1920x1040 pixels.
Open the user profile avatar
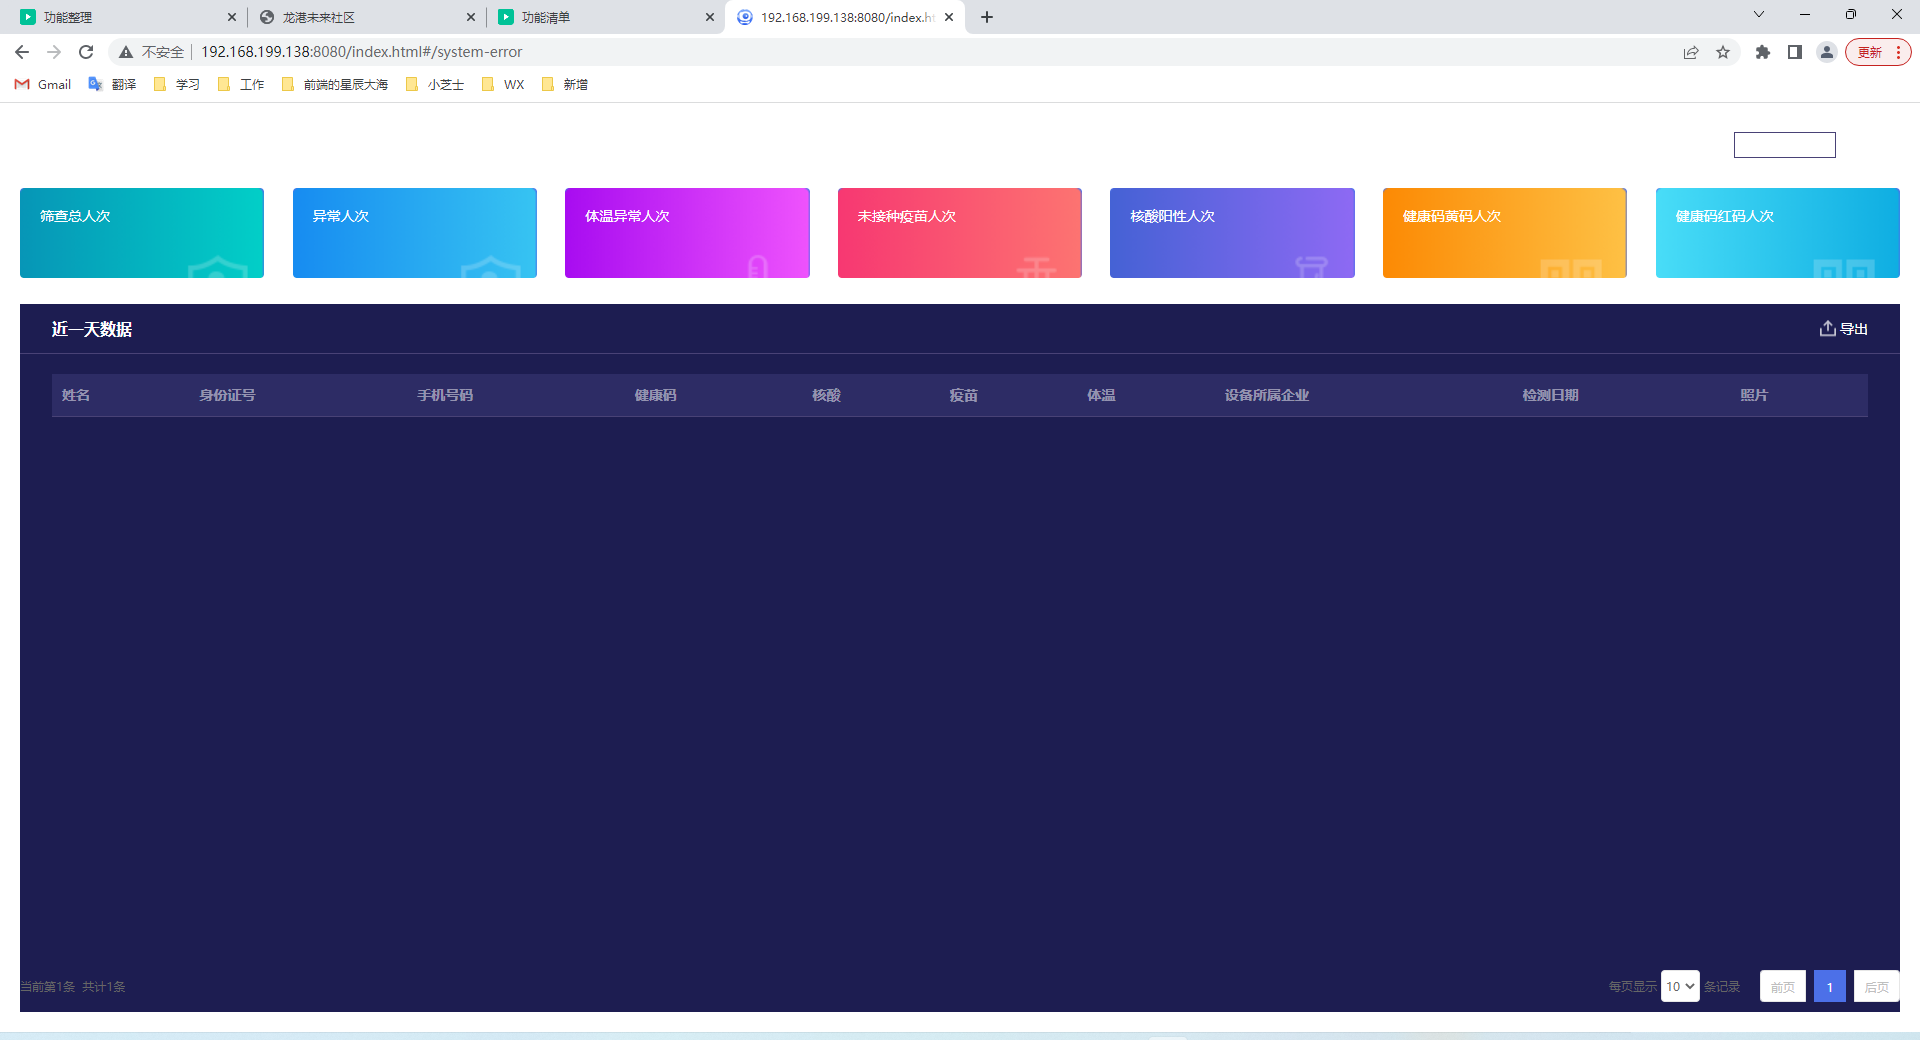(x=1827, y=52)
